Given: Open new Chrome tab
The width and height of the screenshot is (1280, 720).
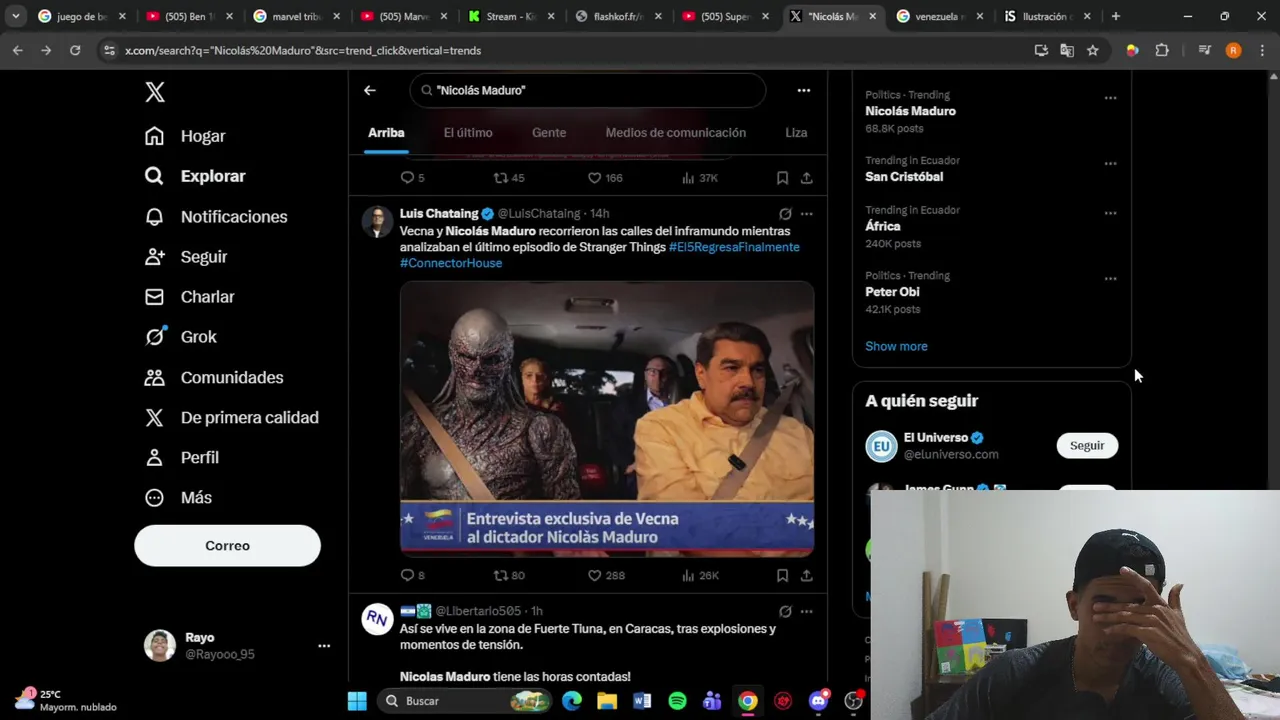Looking at the screenshot, I should [1116, 16].
